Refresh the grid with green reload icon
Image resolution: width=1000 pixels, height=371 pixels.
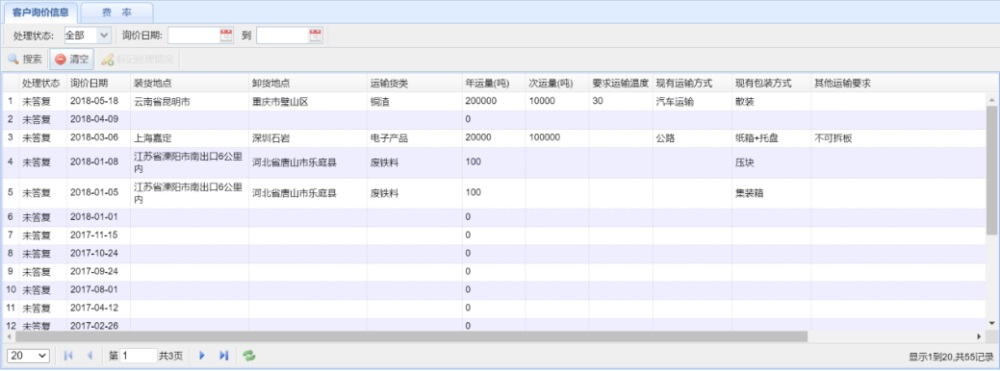(x=249, y=356)
